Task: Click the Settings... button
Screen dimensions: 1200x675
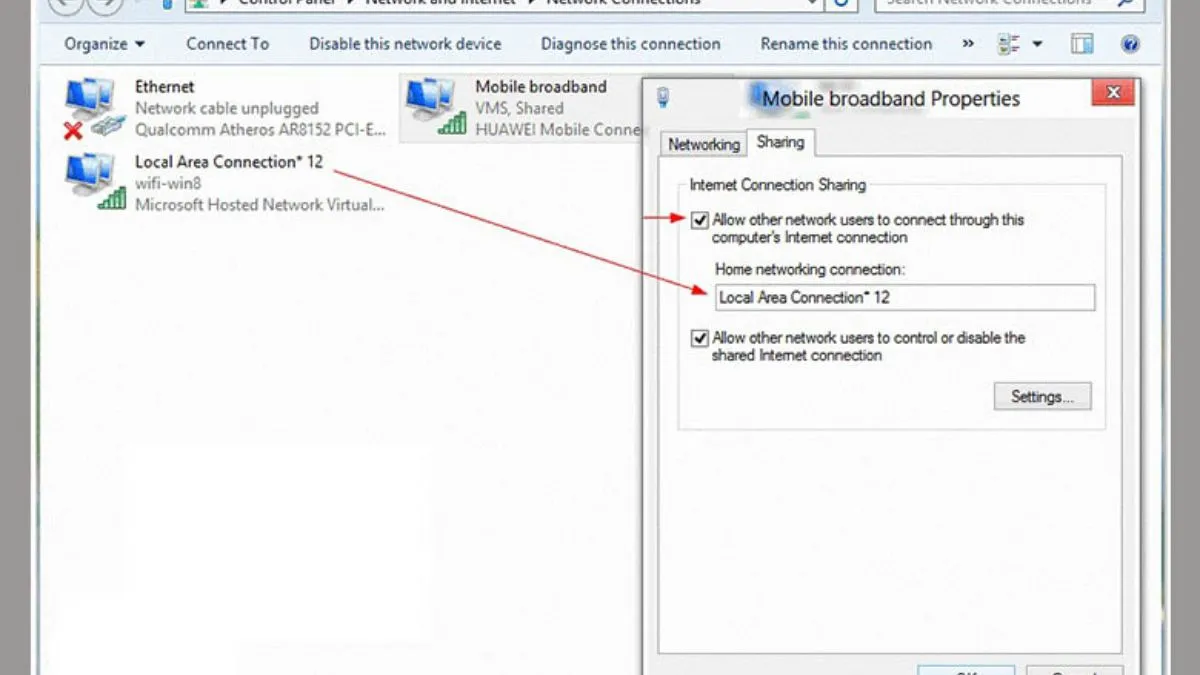Action: [1042, 397]
